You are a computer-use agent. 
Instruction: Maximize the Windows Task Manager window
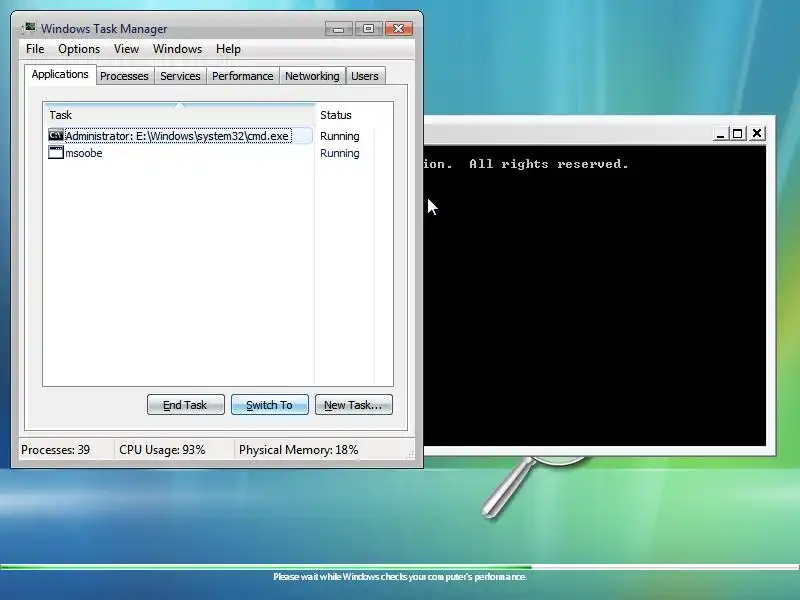click(x=368, y=29)
